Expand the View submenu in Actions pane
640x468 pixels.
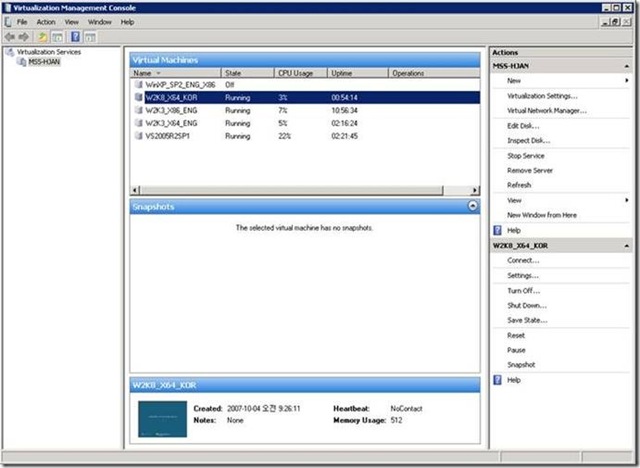pyautogui.click(x=627, y=200)
